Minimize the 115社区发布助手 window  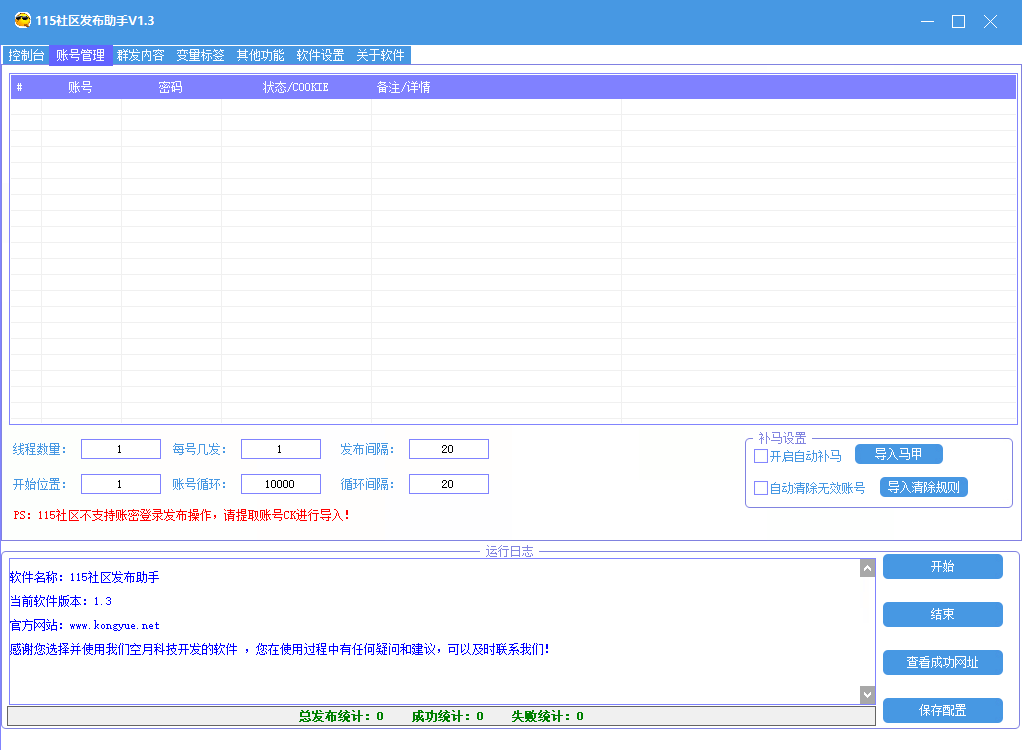tap(927, 22)
